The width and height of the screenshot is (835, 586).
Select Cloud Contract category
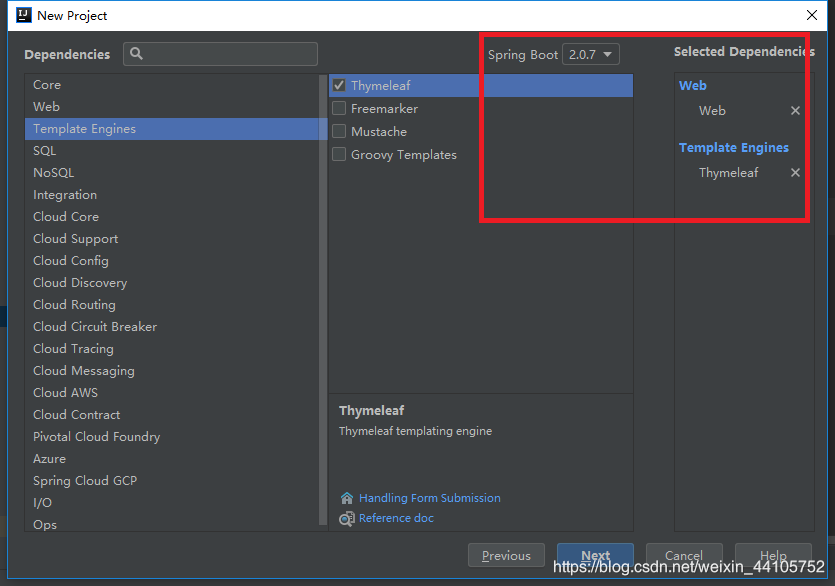coord(172,414)
